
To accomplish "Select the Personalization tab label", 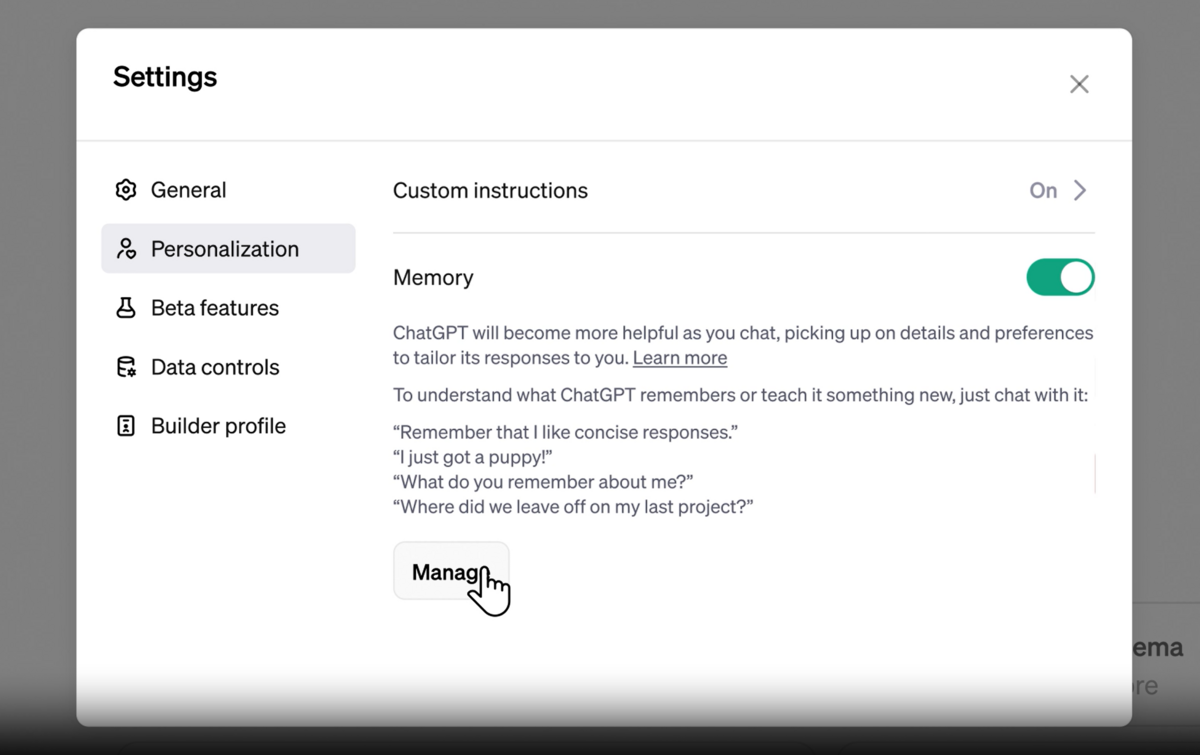I will click(x=225, y=249).
